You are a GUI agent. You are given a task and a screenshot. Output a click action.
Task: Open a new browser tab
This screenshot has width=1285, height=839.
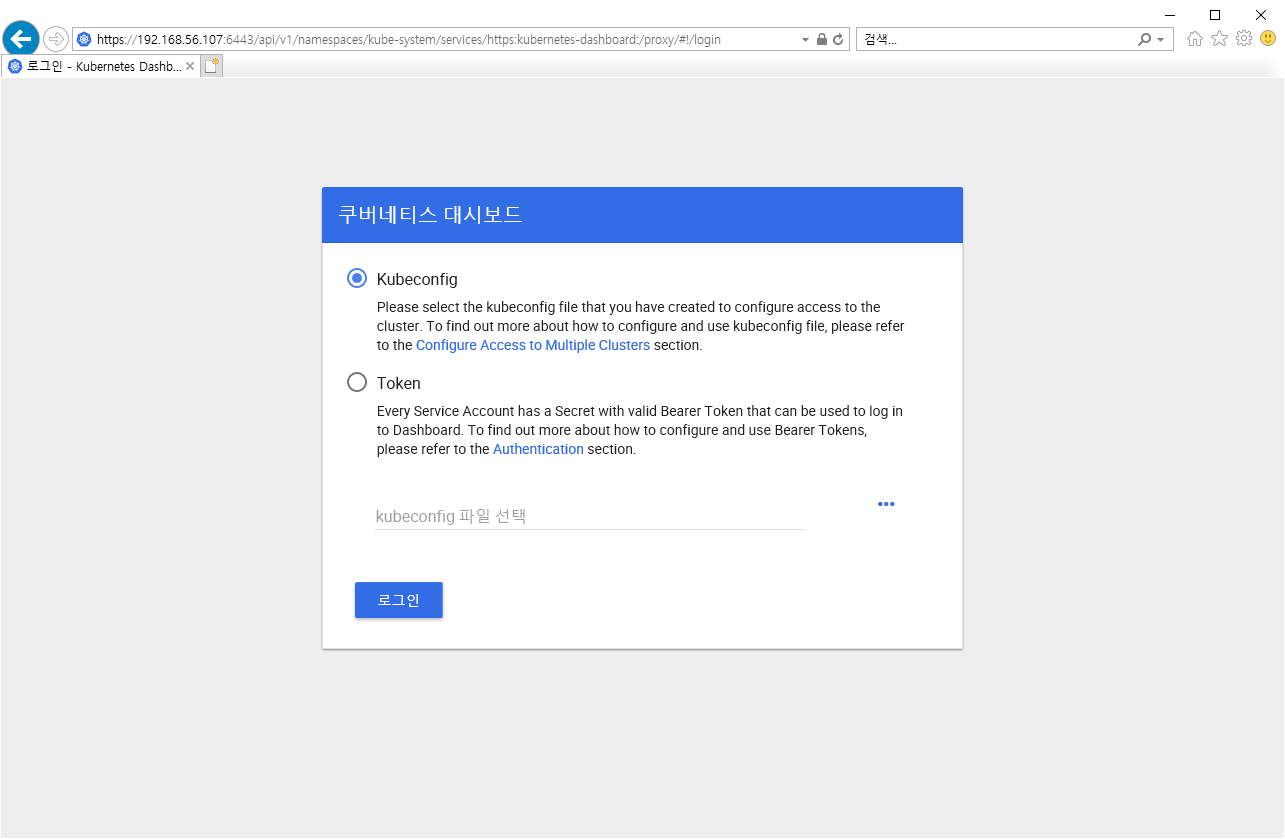pyautogui.click(x=212, y=67)
